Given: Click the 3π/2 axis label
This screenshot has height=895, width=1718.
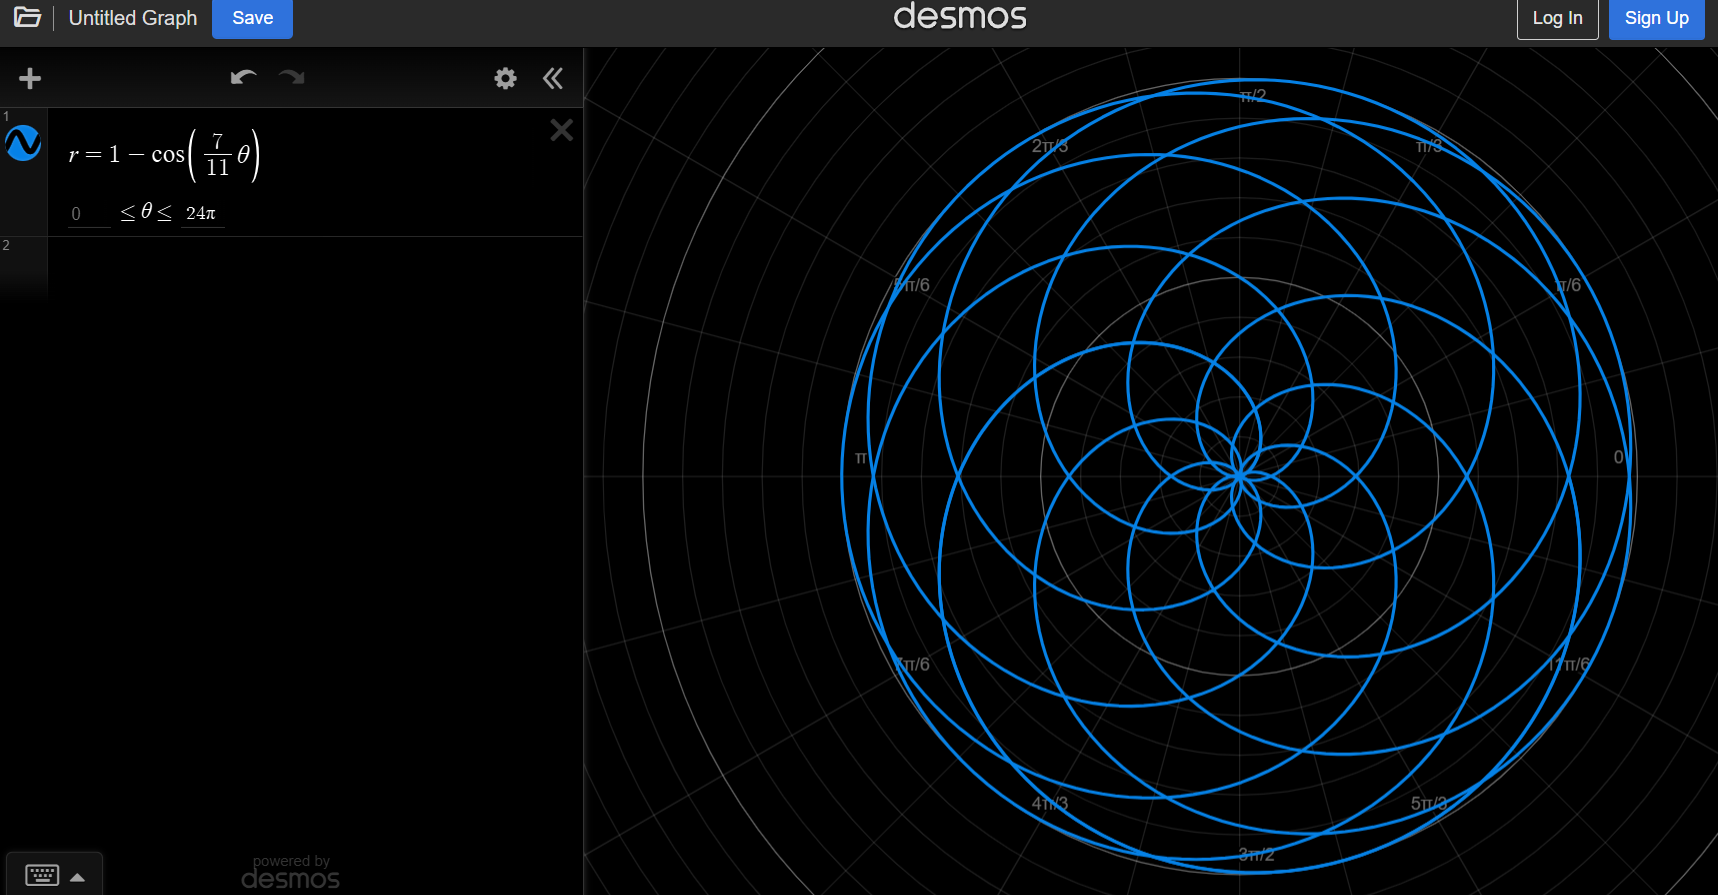Looking at the screenshot, I should click(x=1256, y=855).
